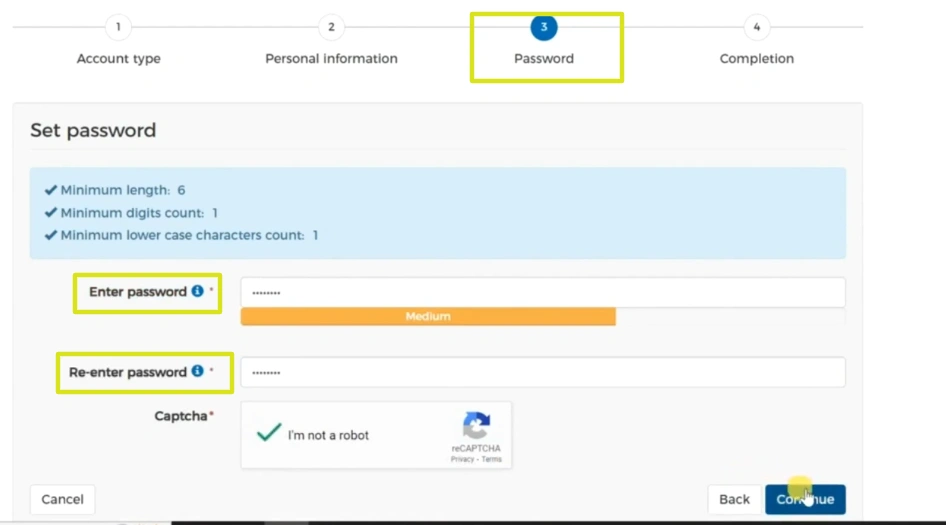The image size is (946, 525).
Task: Click the checkmark next to Minimum length
Action: pyautogui.click(x=51, y=190)
